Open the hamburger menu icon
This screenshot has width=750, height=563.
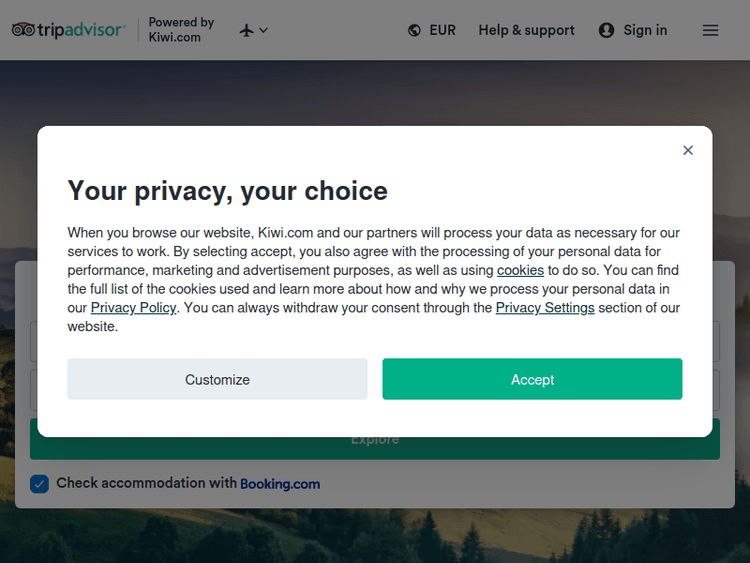(x=710, y=30)
